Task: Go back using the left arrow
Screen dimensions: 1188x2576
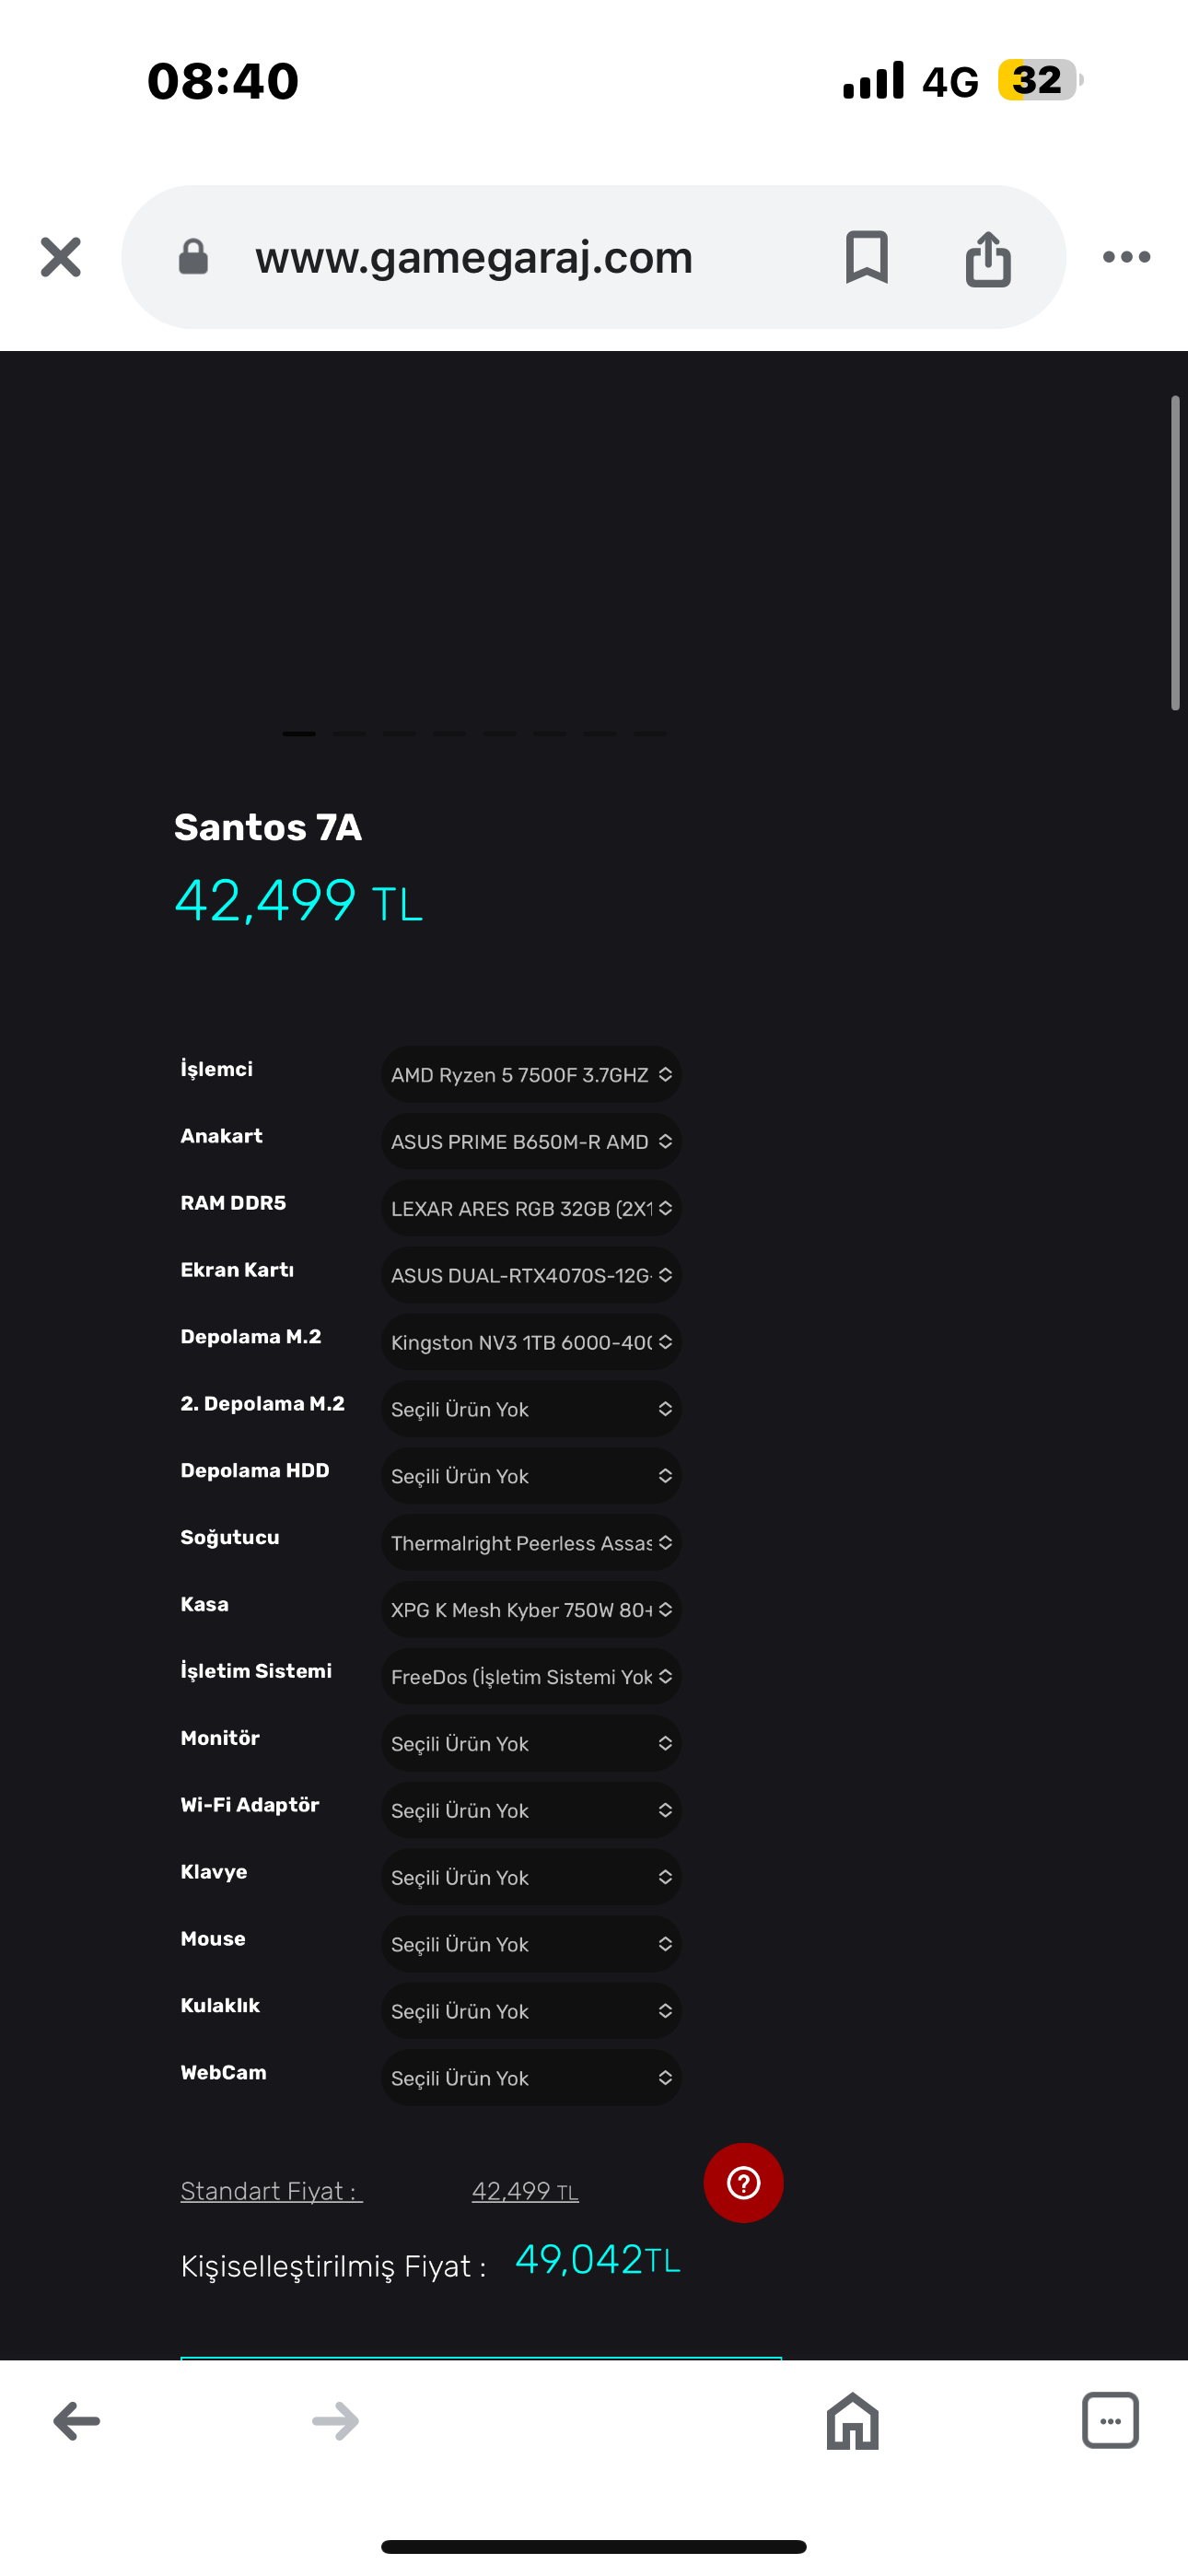Action: [x=77, y=2420]
